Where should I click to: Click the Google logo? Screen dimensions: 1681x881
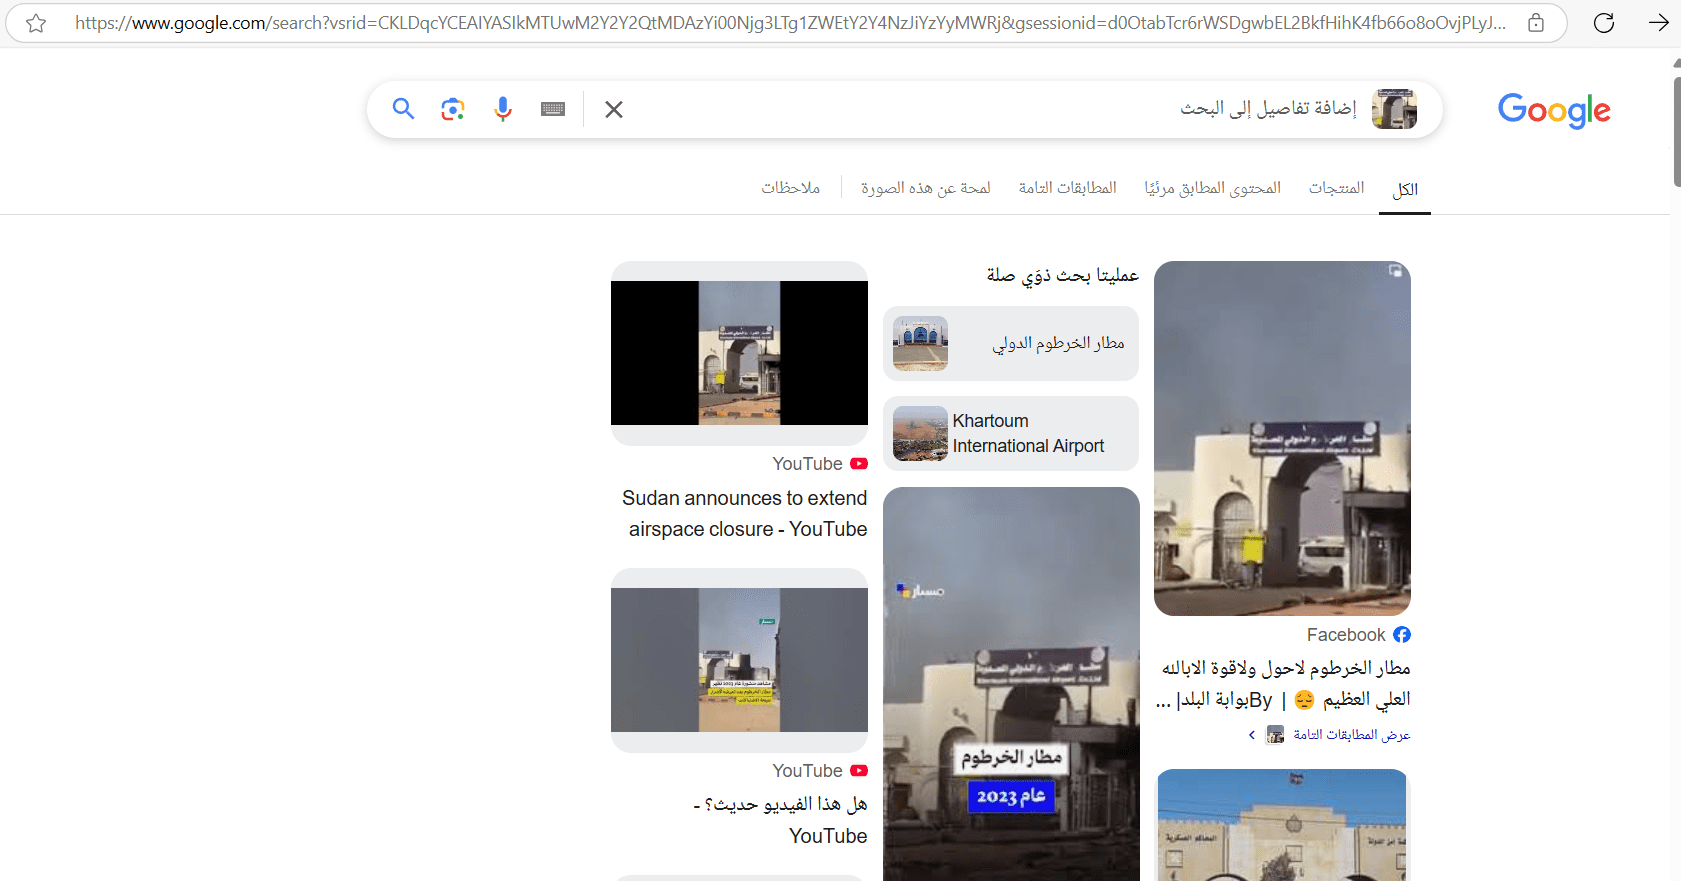tap(1554, 111)
